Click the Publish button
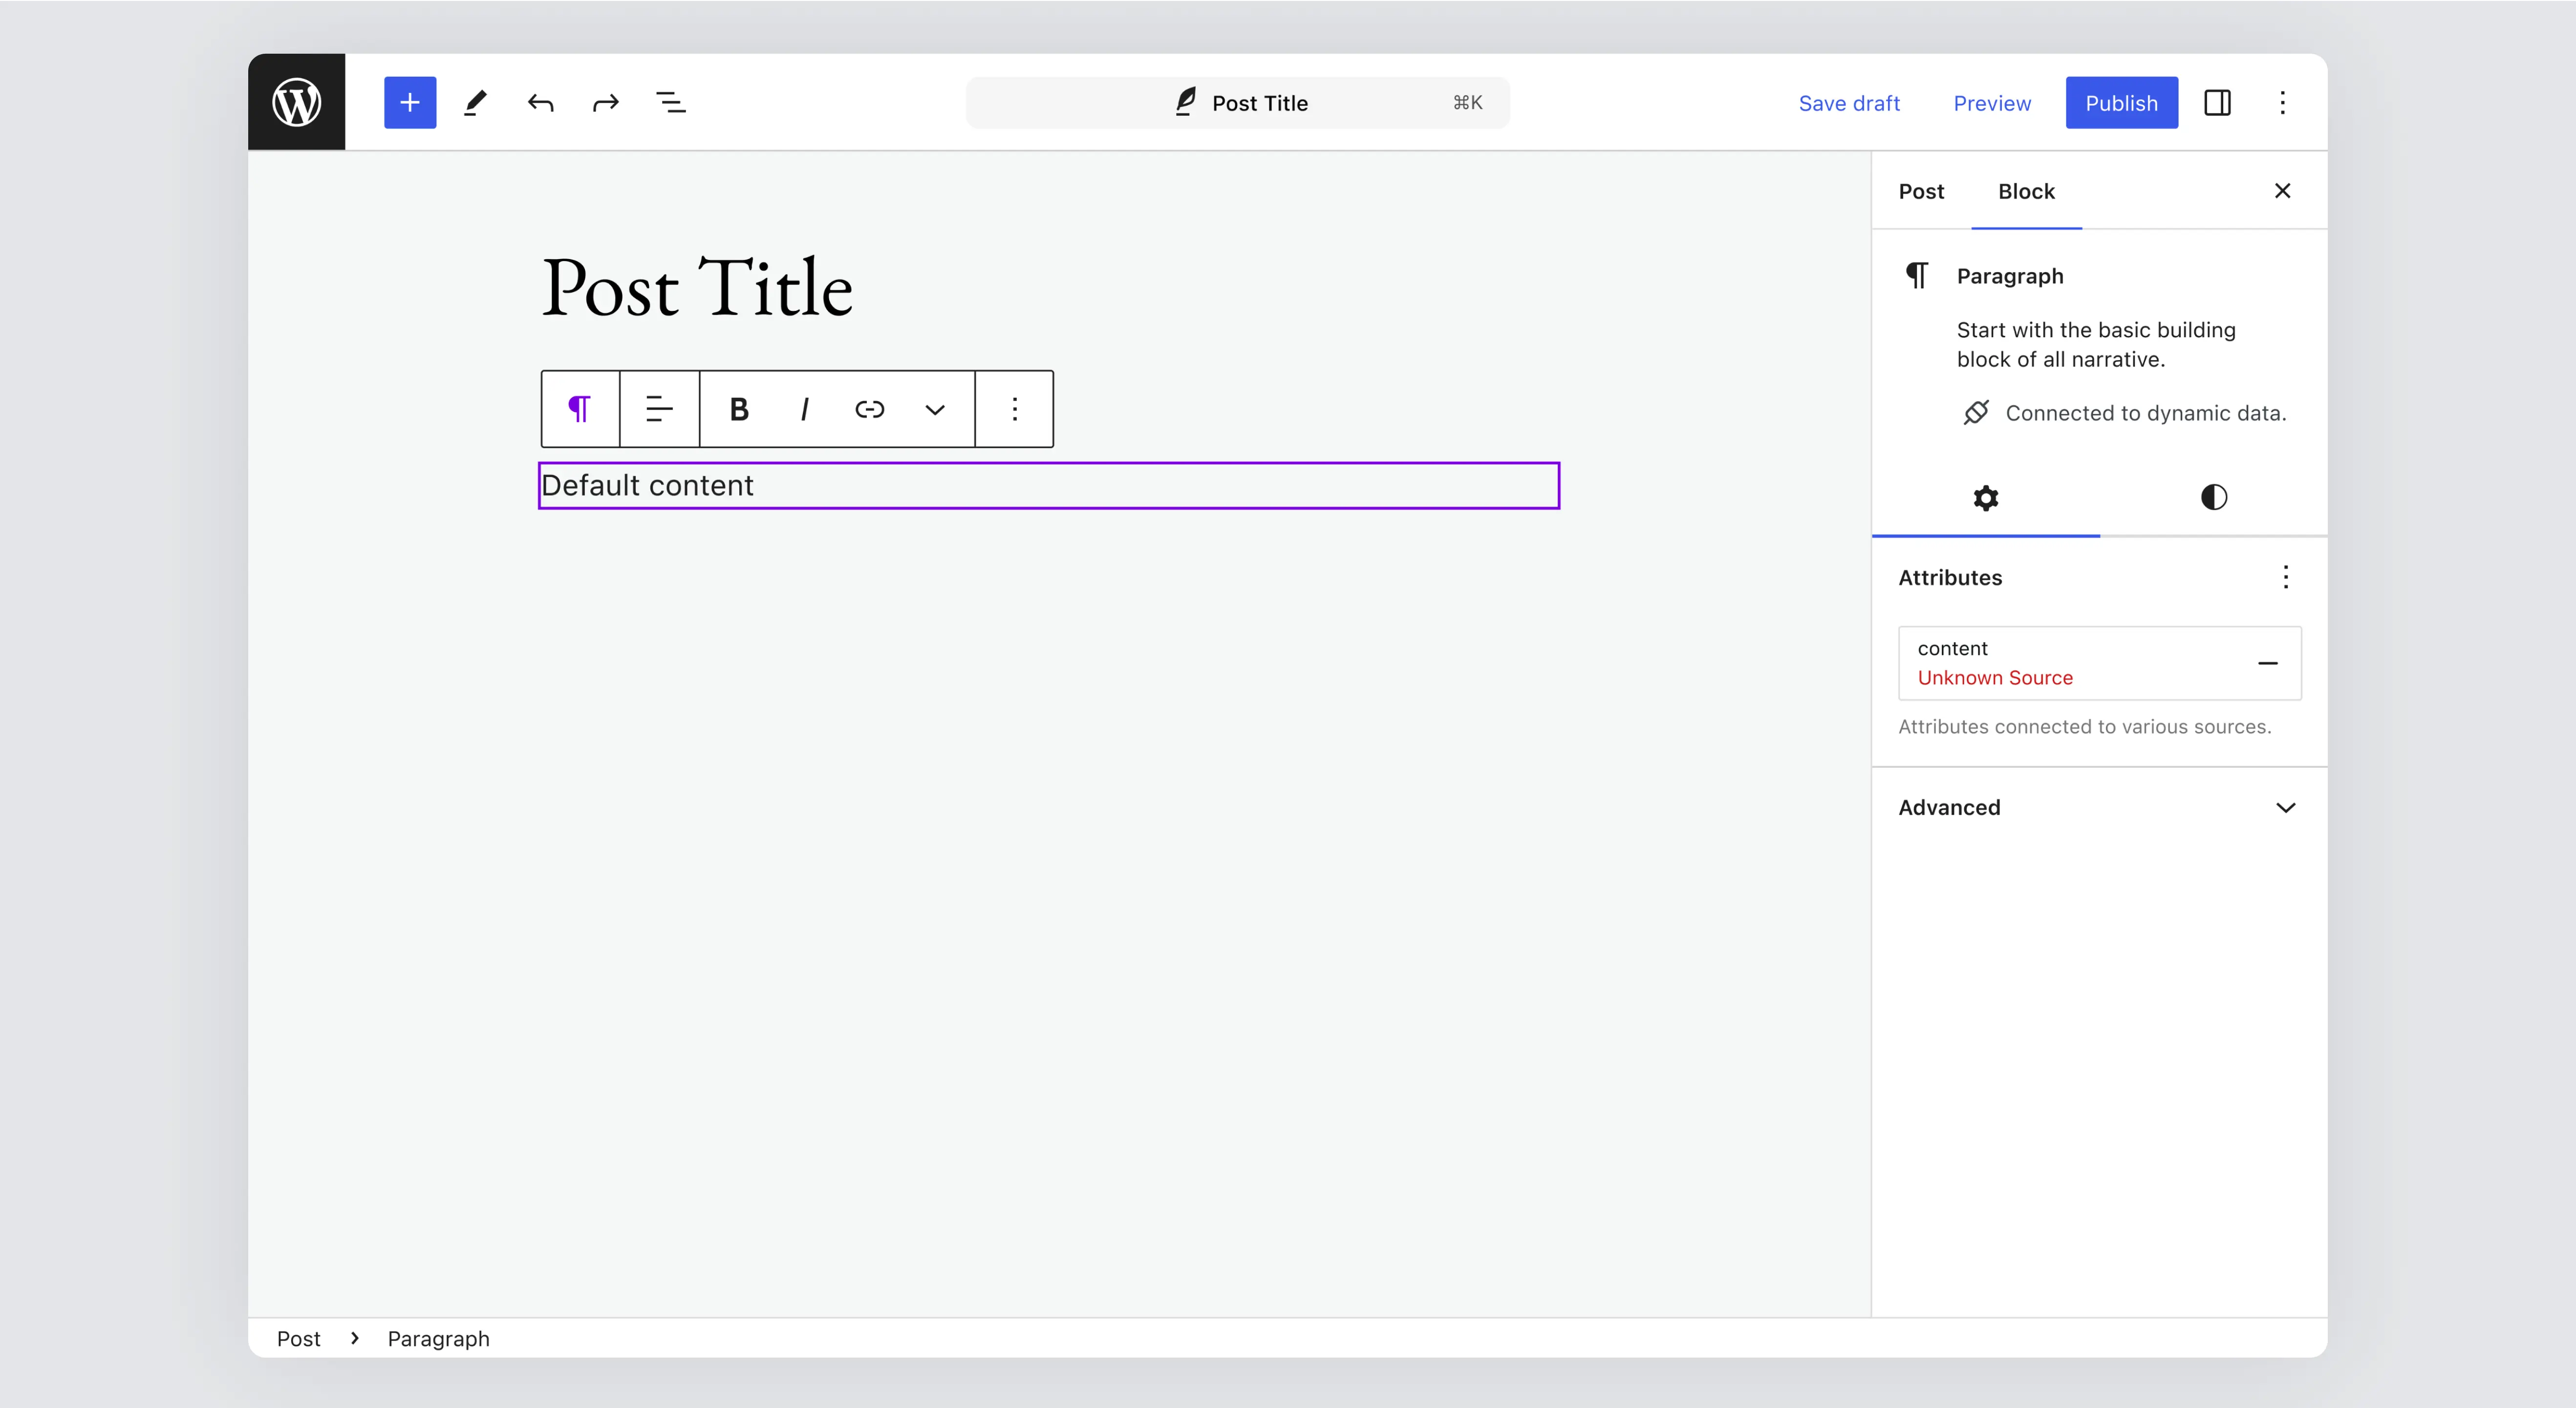 tap(2121, 103)
